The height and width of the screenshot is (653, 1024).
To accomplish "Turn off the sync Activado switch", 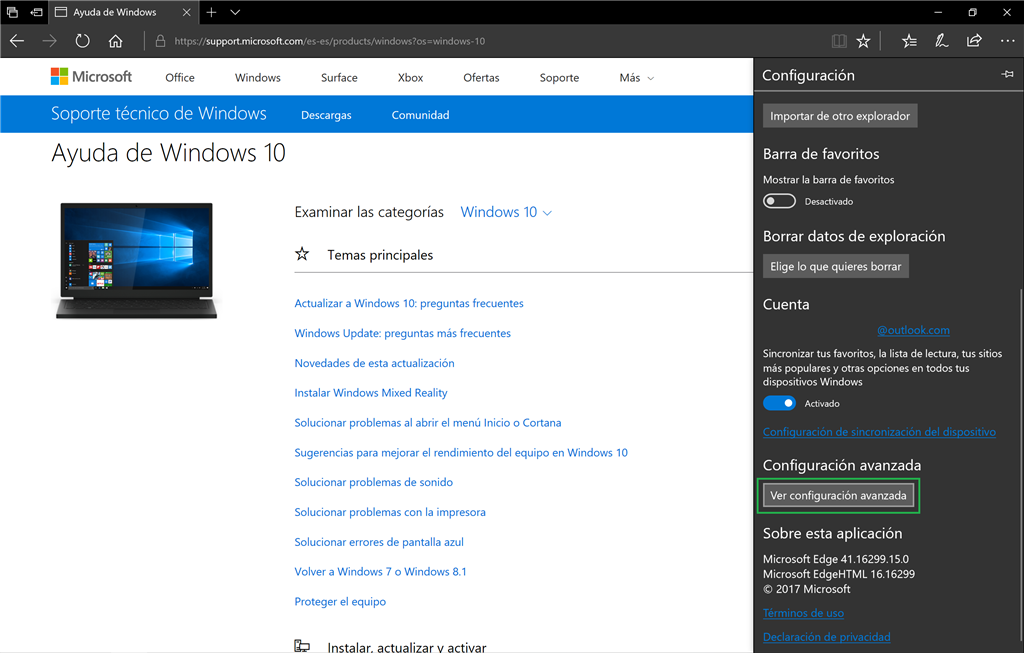I will (x=779, y=403).
